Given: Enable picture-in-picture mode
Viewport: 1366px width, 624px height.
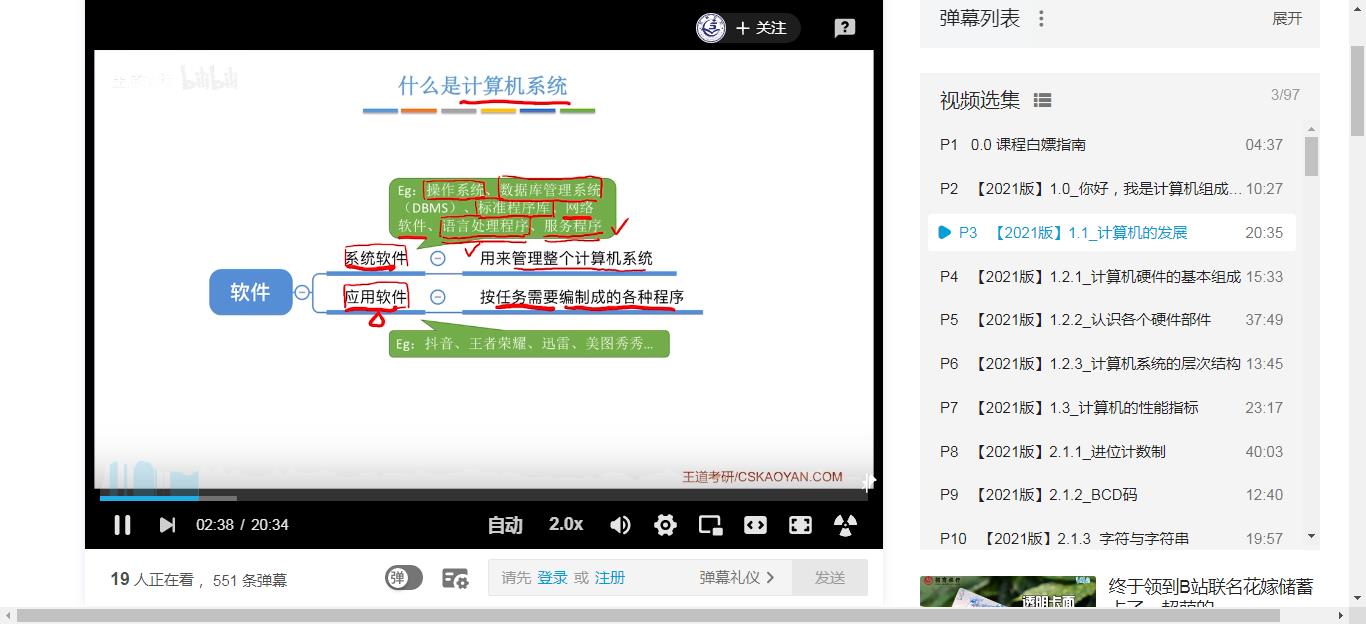Looking at the screenshot, I should [710, 525].
